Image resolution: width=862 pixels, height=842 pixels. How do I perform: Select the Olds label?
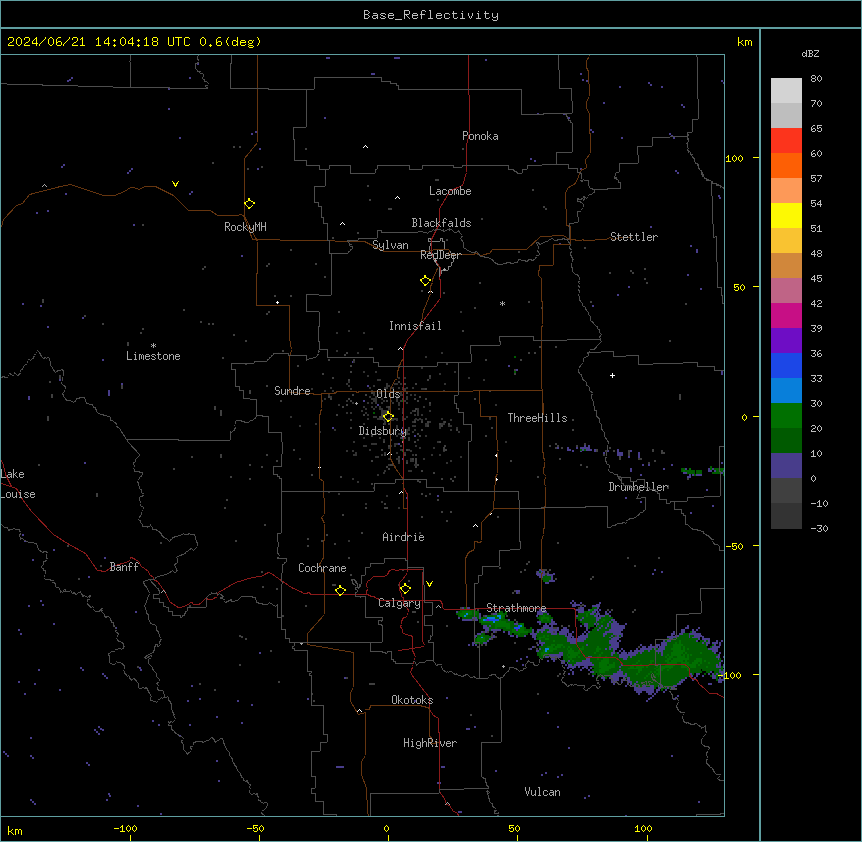click(388, 394)
